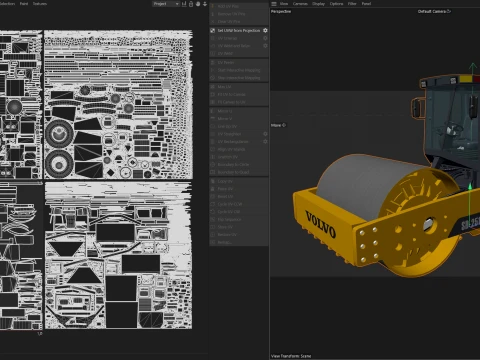Image resolution: width=480 pixels, height=360 pixels.
Task: Open the Textures menu in texture view
Action: pyautogui.click(x=40, y=4)
